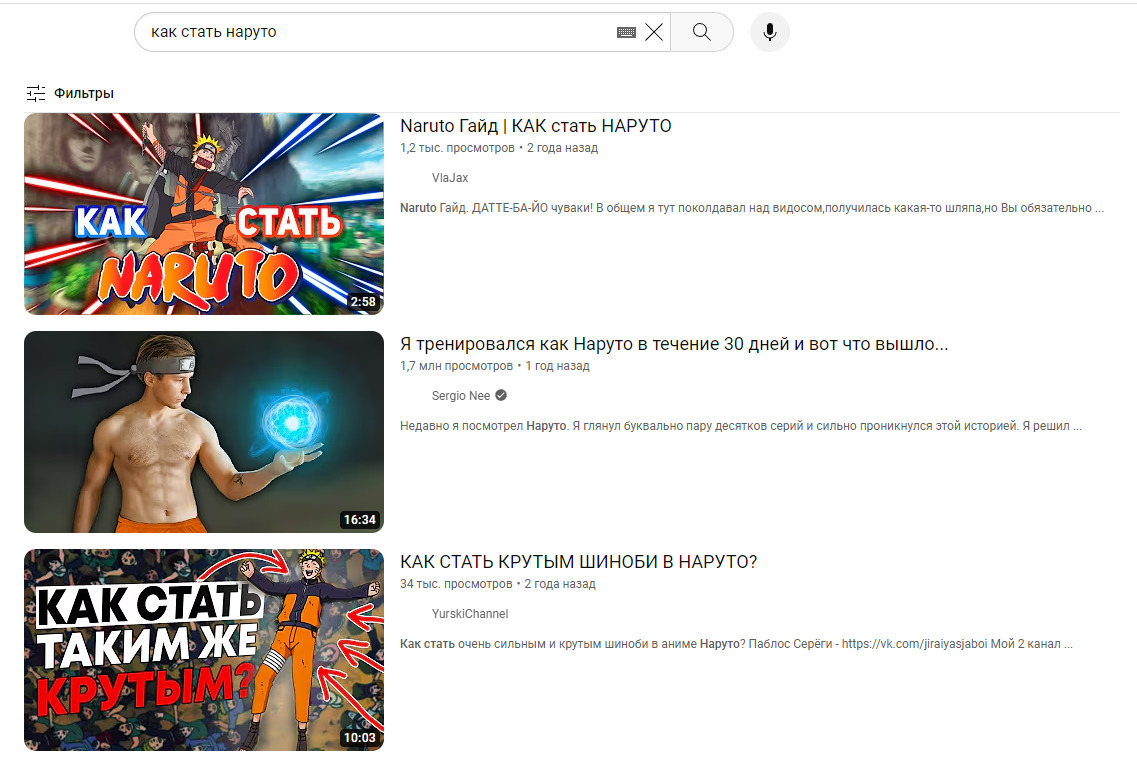
Task: Clear the search query with the X
Action: click(654, 32)
